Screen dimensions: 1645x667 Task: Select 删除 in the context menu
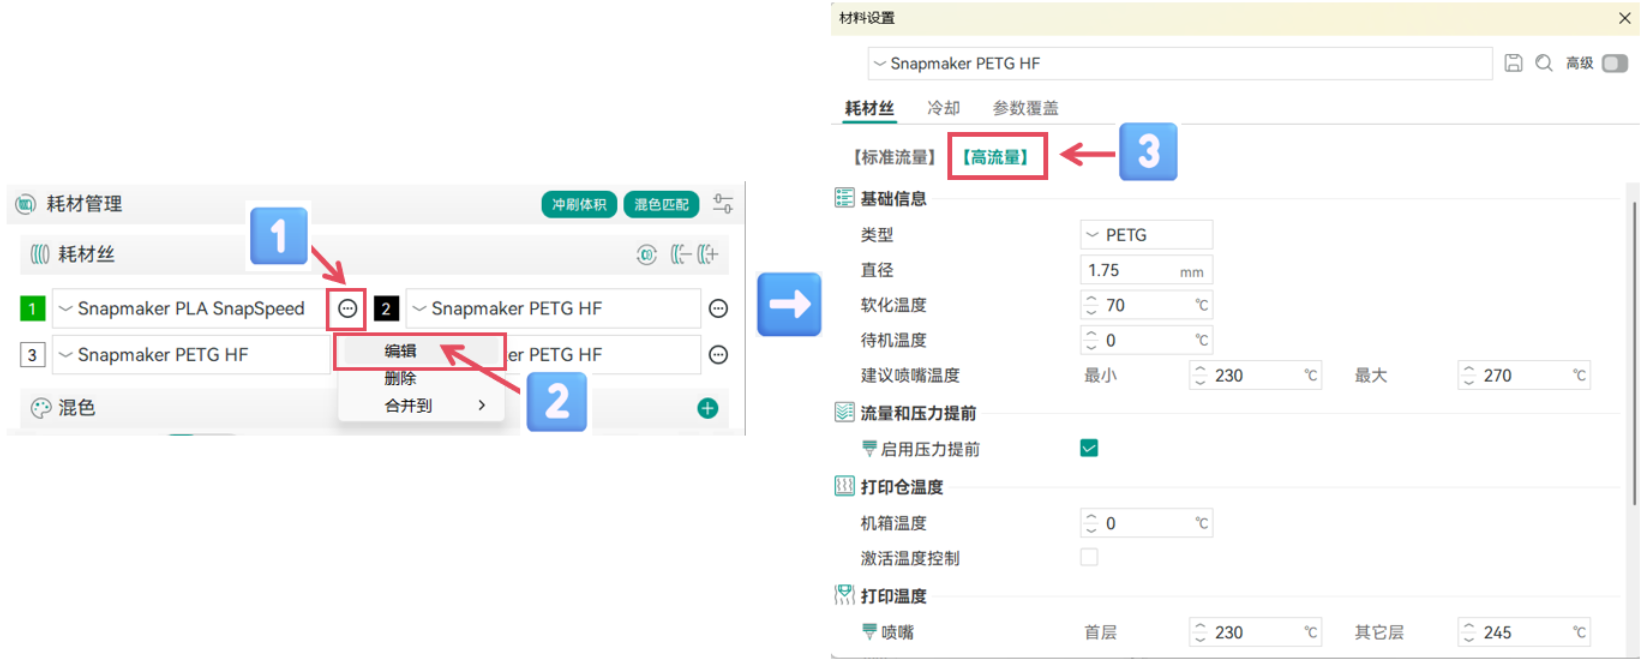(400, 378)
